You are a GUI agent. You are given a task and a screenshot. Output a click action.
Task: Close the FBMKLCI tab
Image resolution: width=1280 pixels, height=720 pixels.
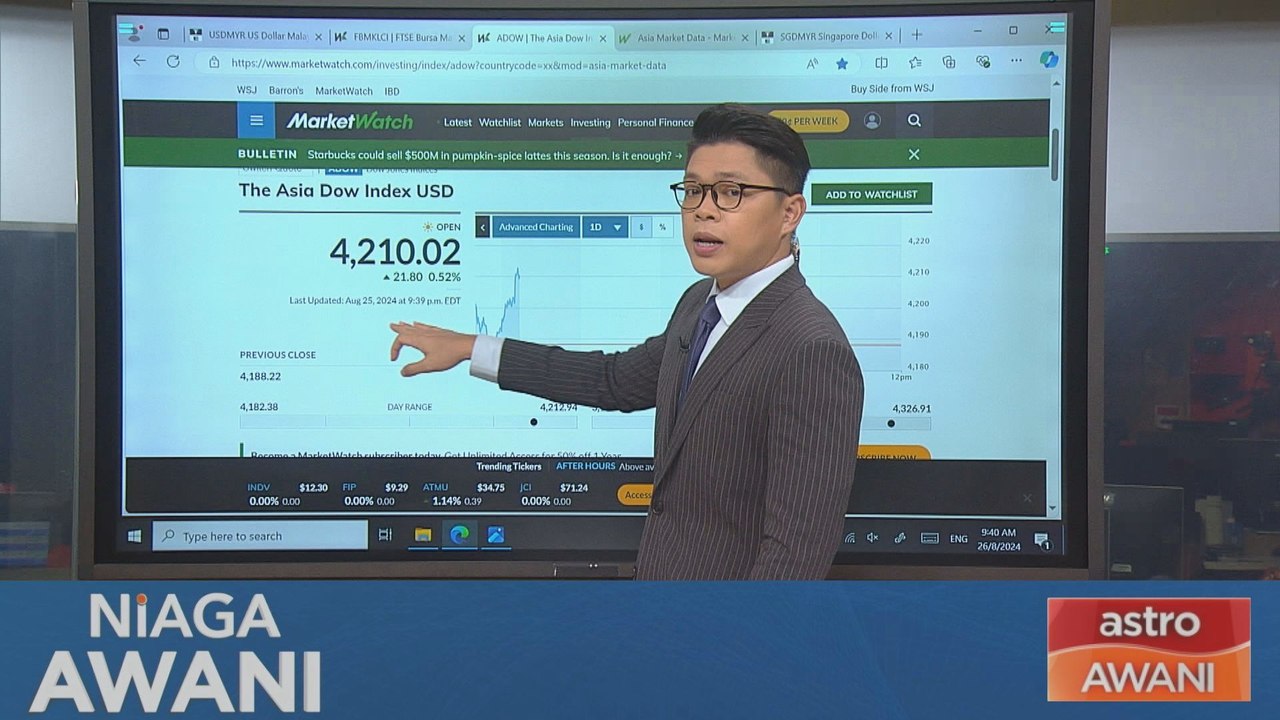tap(461, 38)
